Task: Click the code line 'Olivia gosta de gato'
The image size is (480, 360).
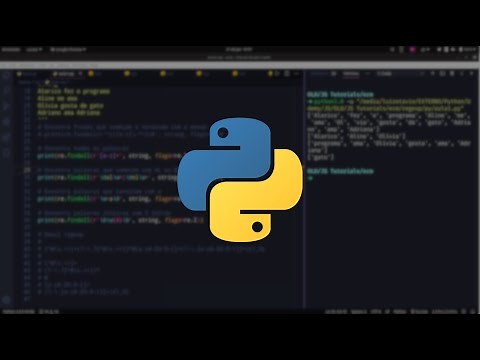Action: pos(70,106)
